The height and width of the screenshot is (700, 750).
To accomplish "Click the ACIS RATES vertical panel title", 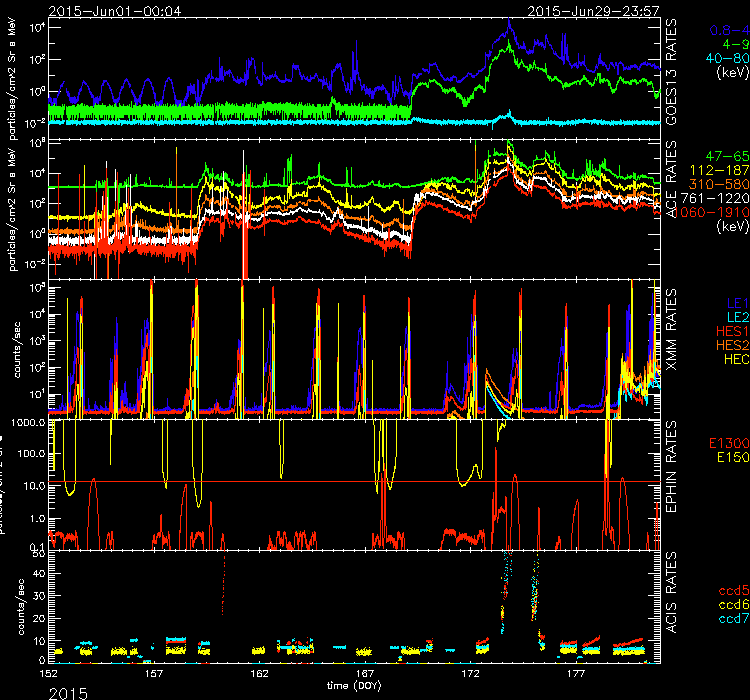I will click(672, 607).
